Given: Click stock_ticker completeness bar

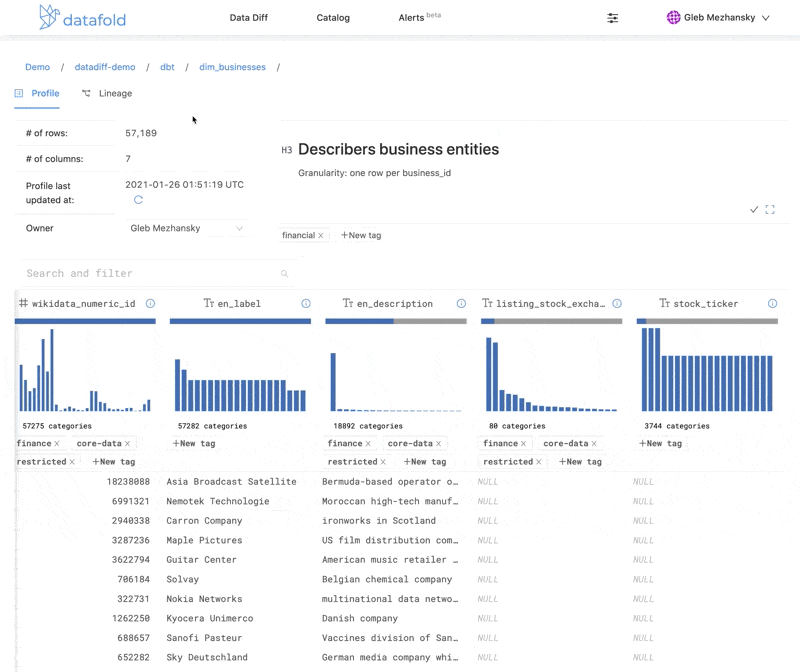Looking at the screenshot, I should tap(707, 321).
